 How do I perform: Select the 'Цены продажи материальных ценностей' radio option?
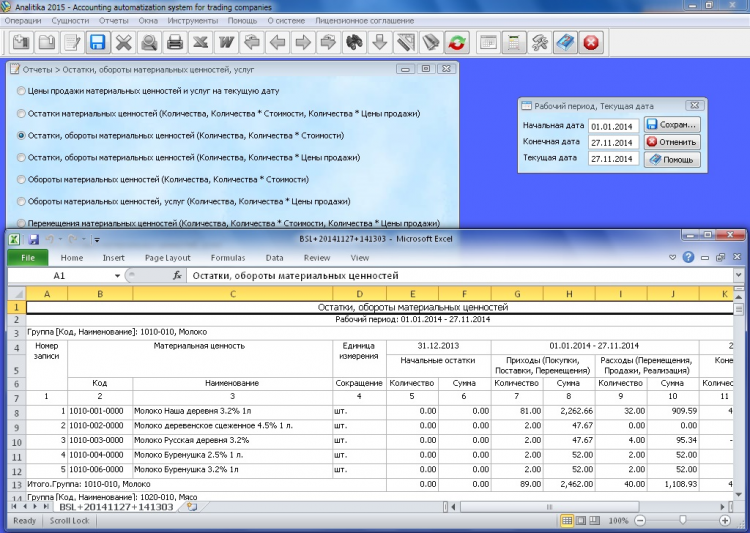pyautogui.click(x=22, y=91)
